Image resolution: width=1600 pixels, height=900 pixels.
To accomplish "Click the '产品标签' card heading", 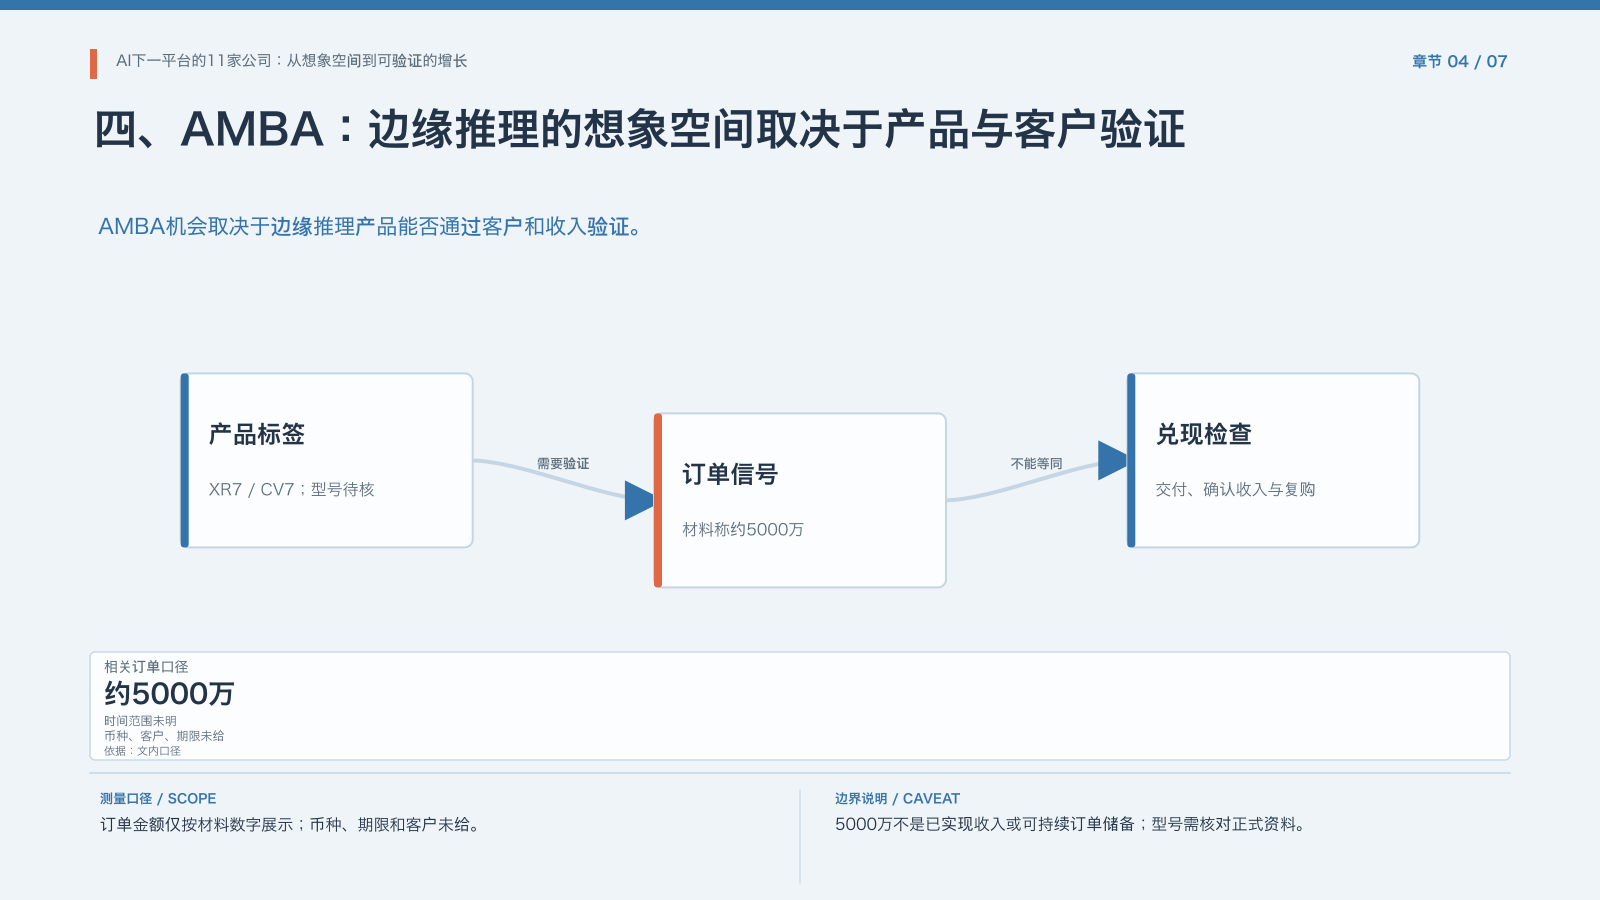I will point(257,434).
